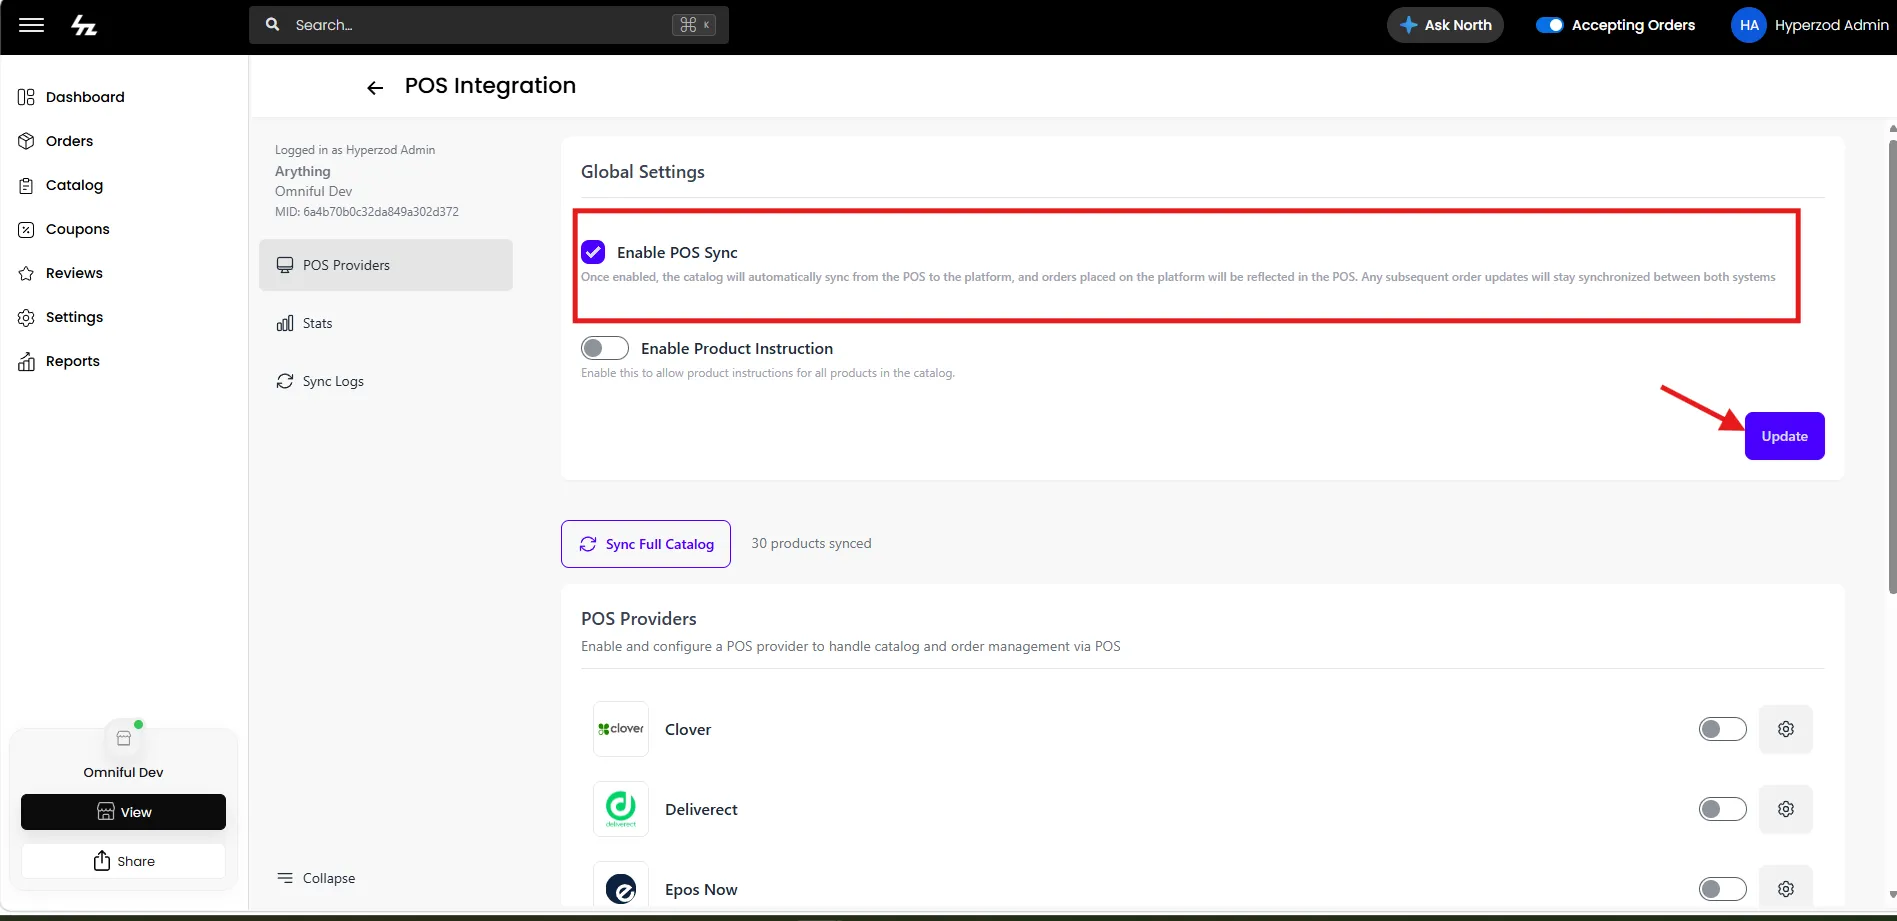Screen dimensions: 1897x921
Task: Click the search magnifier icon
Action: click(272, 25)
